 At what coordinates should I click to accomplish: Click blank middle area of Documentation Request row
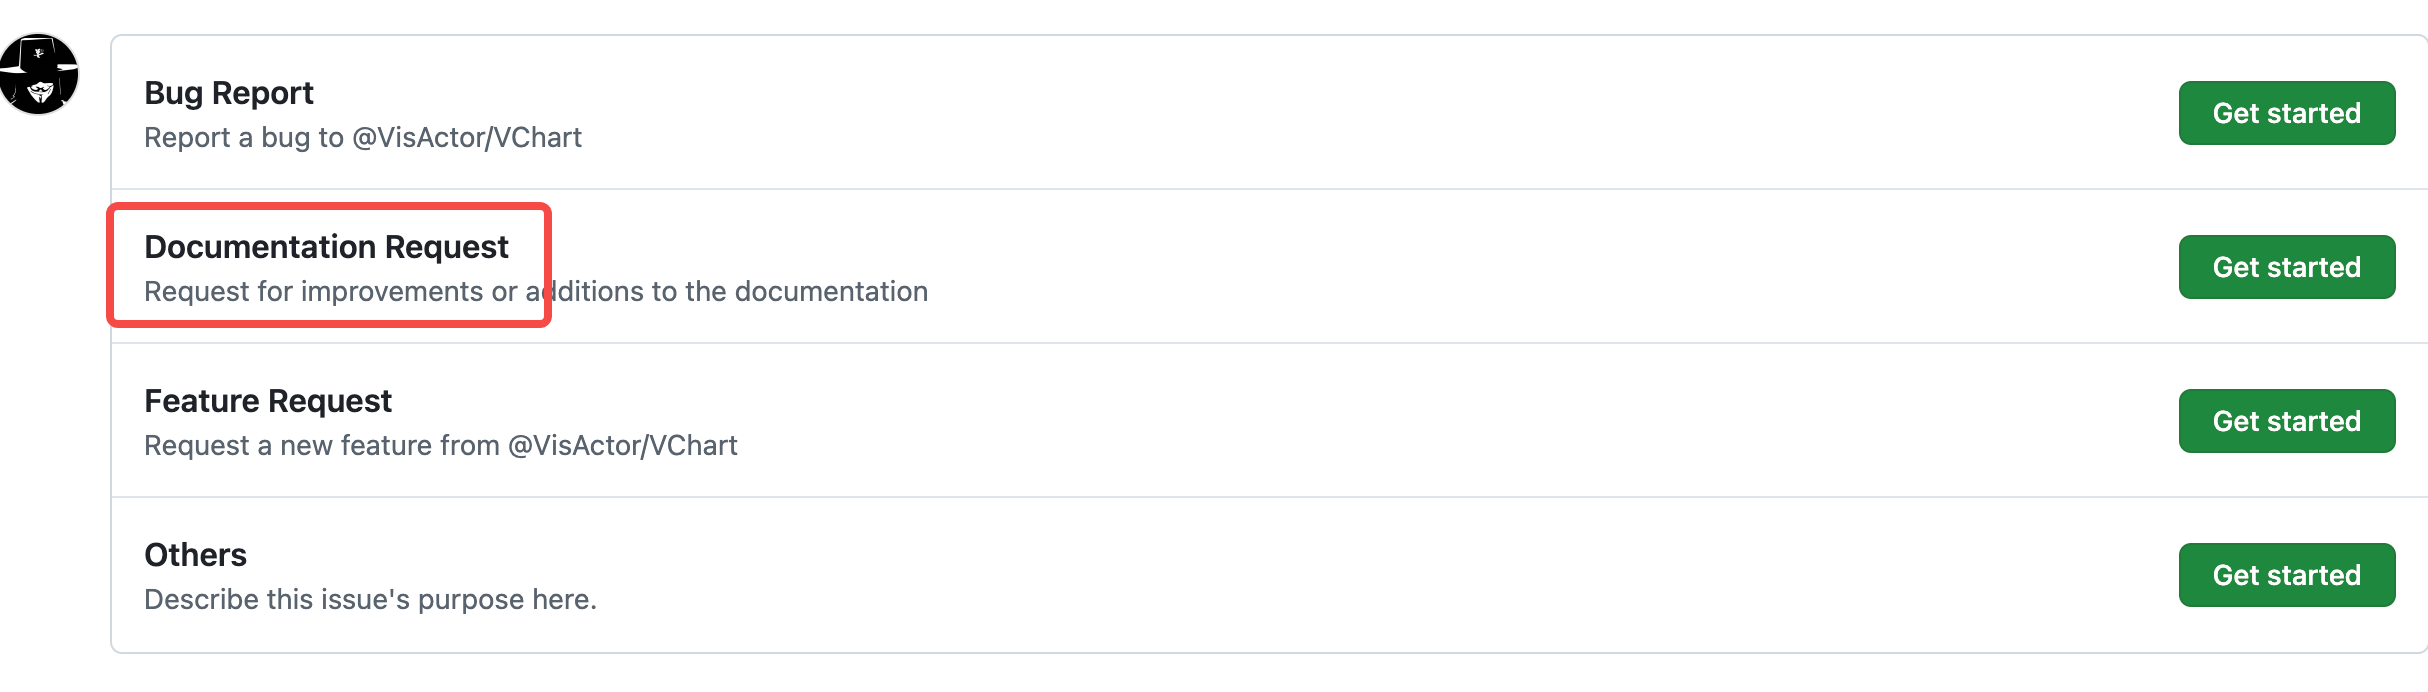click(1500, 267)
